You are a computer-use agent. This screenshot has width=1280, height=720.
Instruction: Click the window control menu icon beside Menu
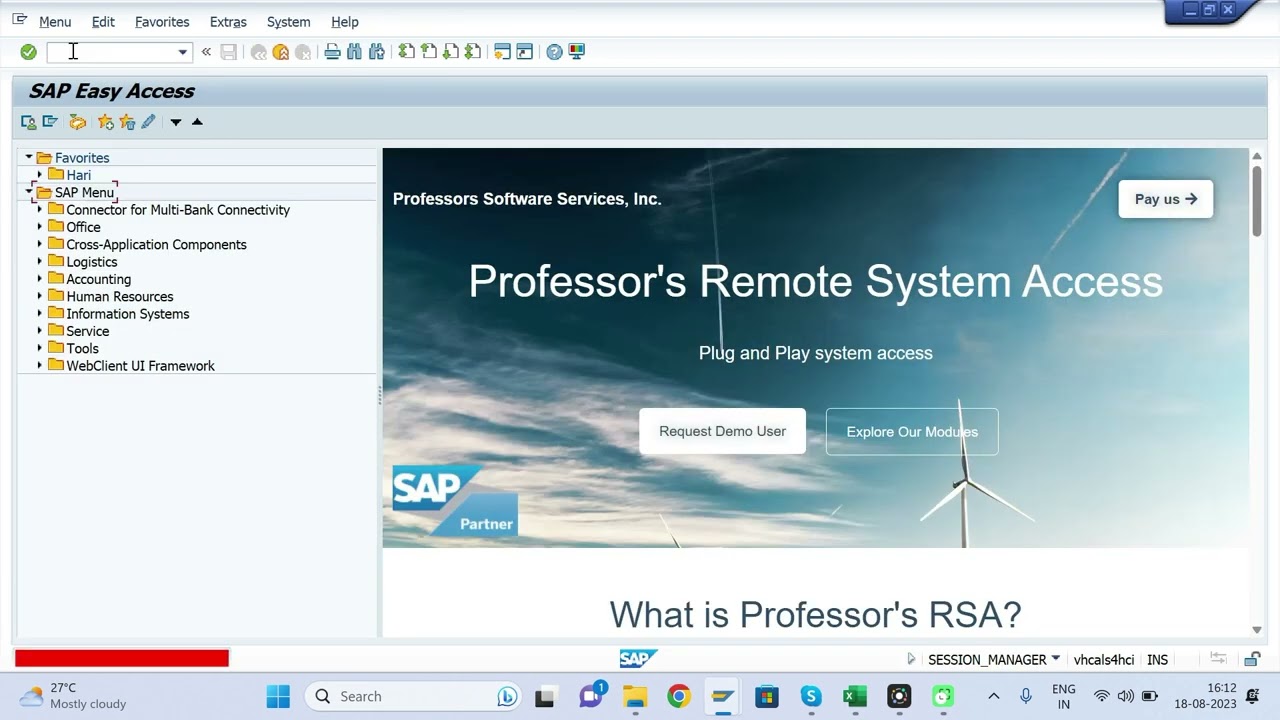(x=19, y=20)
